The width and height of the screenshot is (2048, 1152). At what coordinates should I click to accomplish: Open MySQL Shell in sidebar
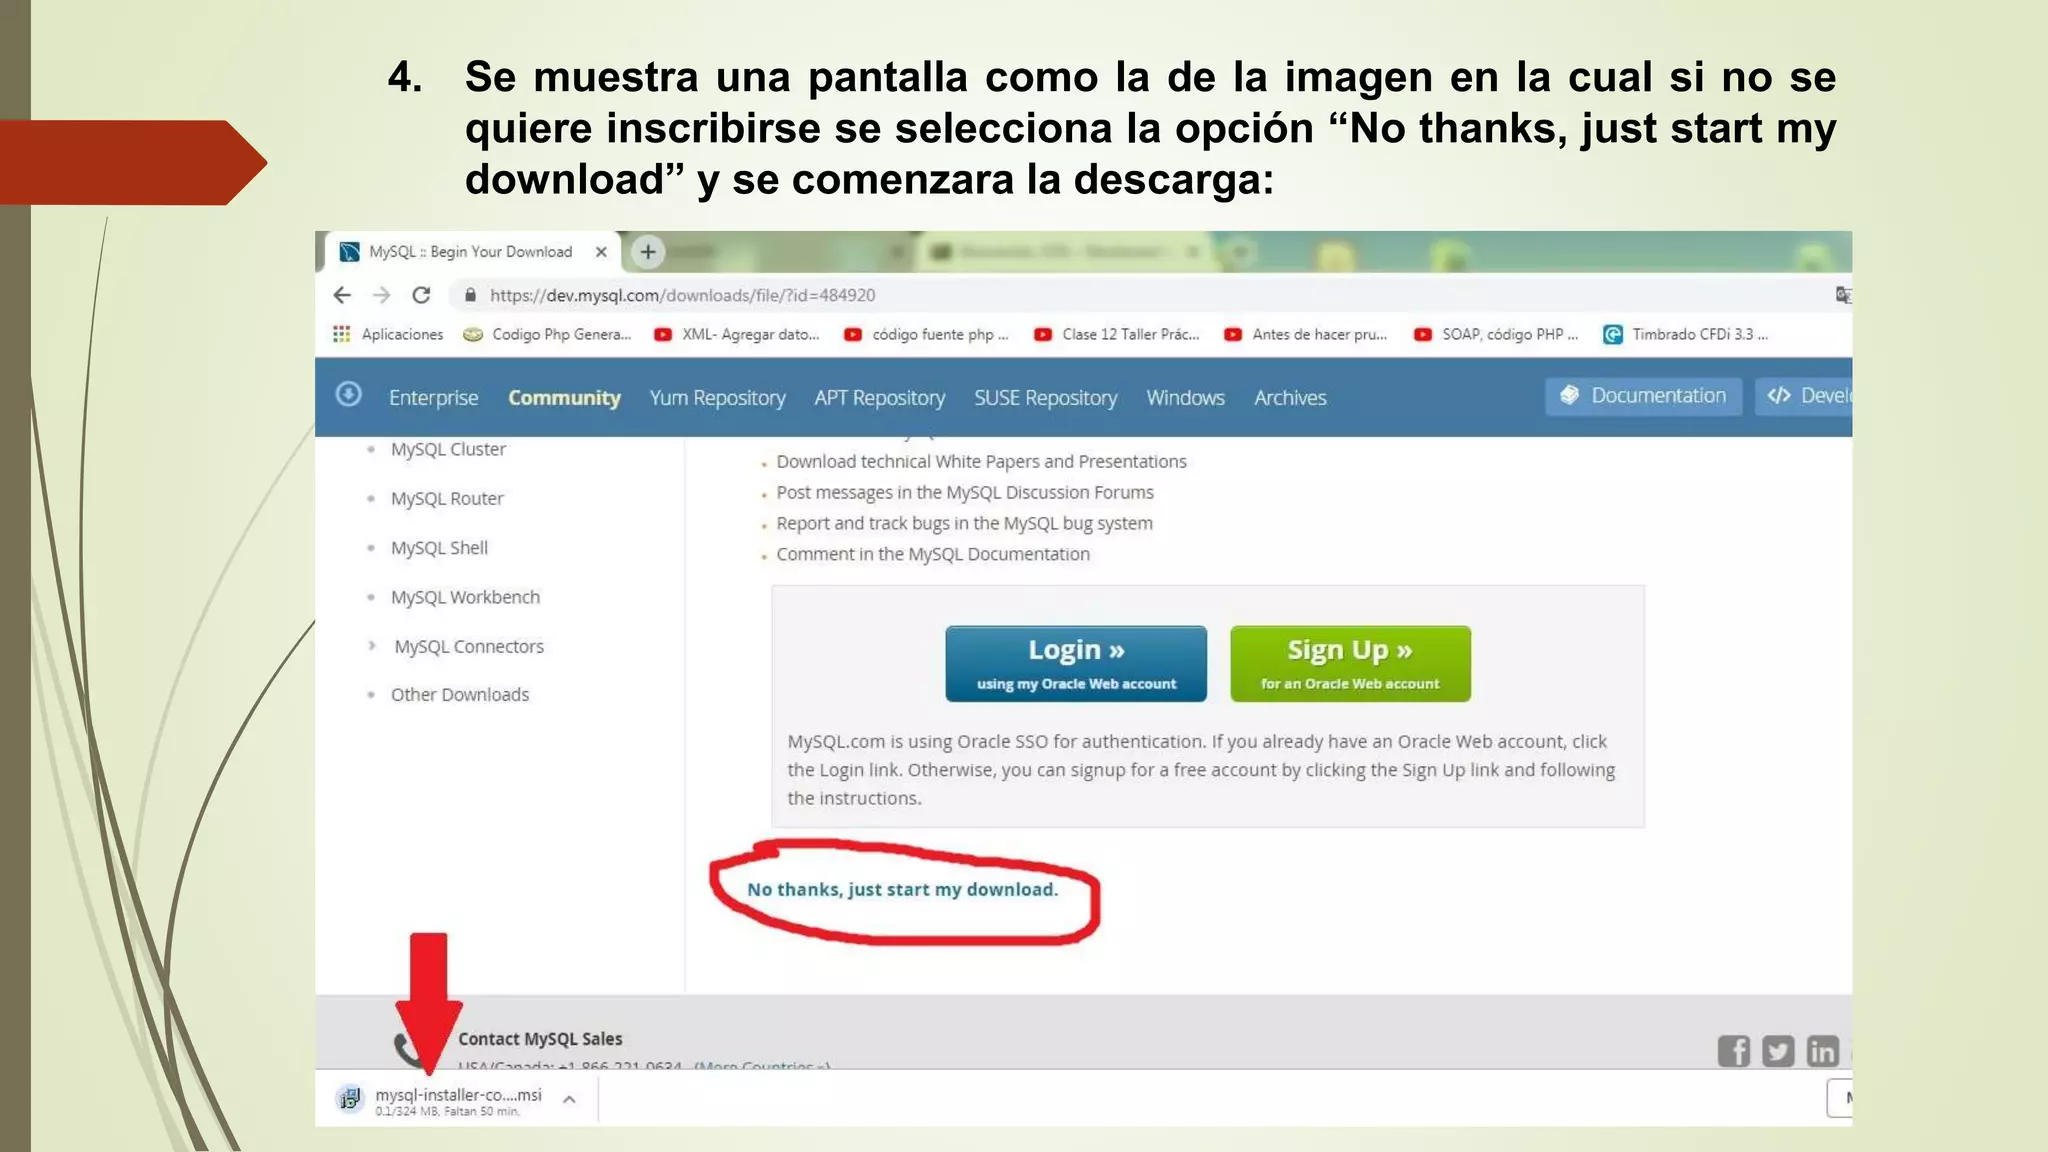point(439,548)
